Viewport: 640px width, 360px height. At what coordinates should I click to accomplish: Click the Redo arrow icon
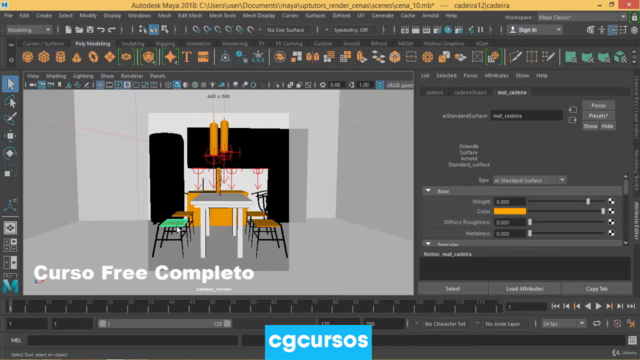(111, 30)
